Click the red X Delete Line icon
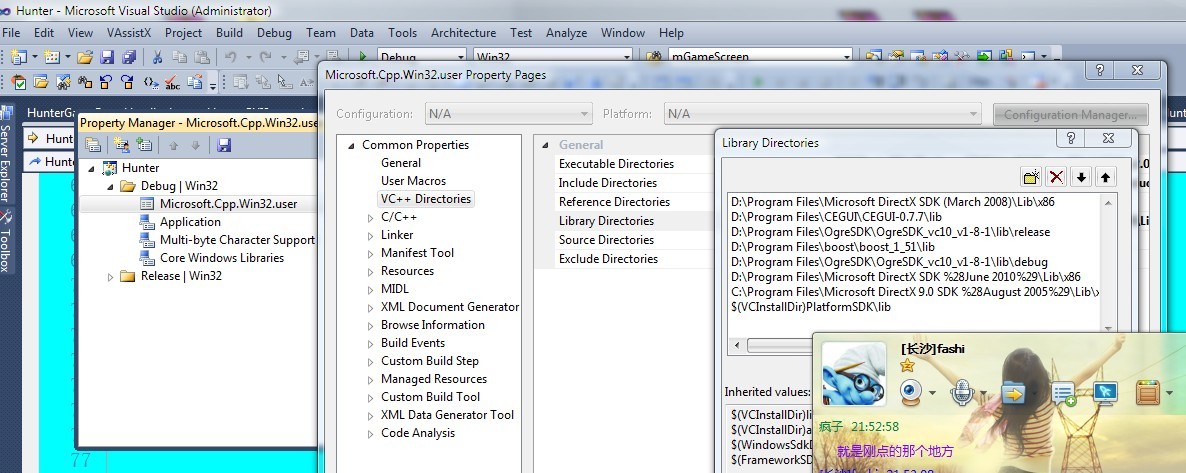Screen dimensions: 1186x473 (x=1056, y=177)
